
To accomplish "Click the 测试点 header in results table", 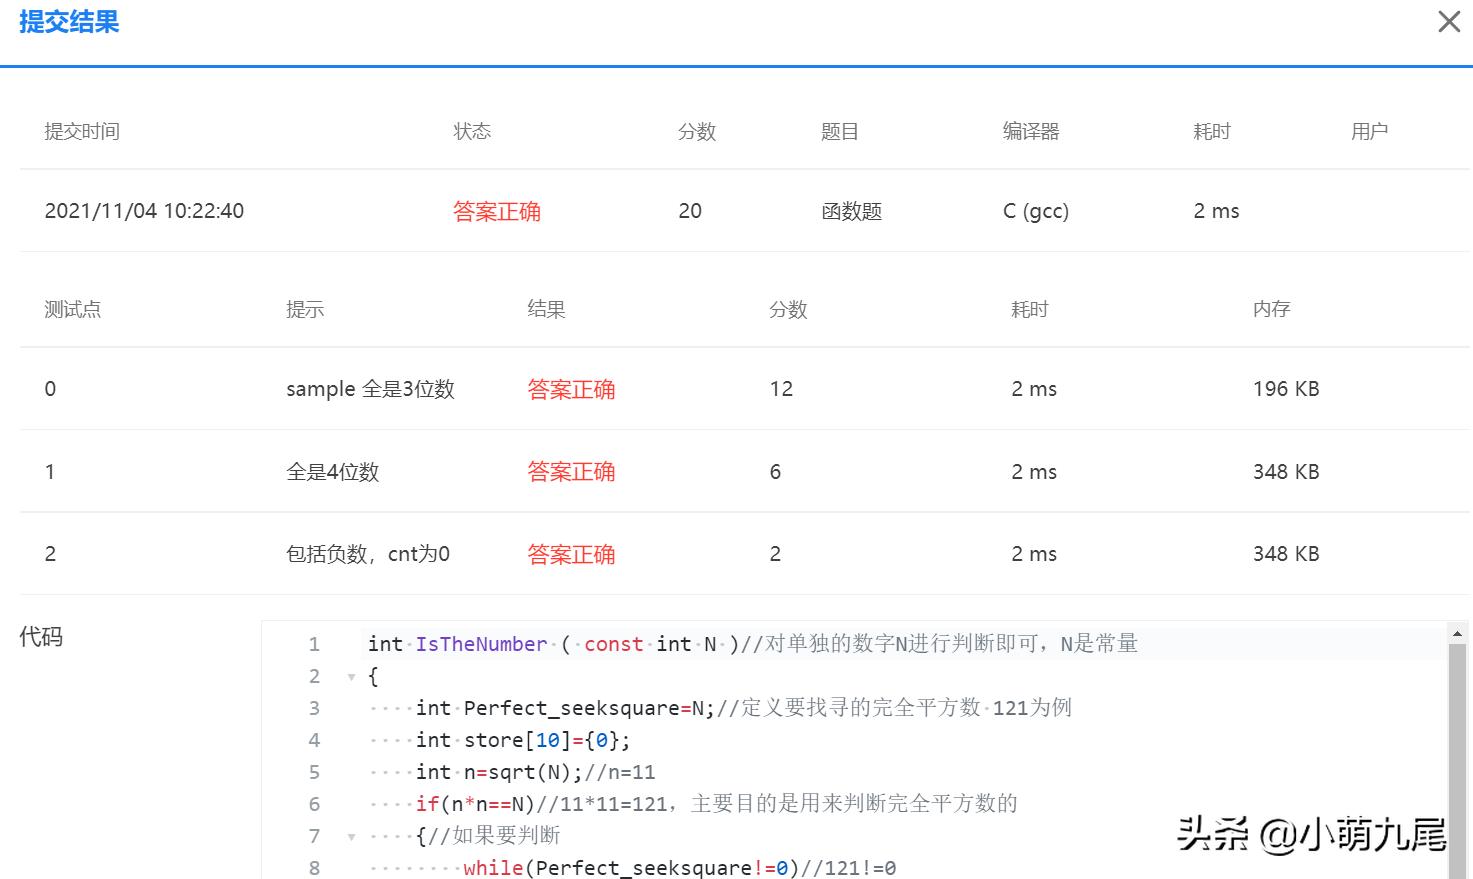I will tap(72, 309).
